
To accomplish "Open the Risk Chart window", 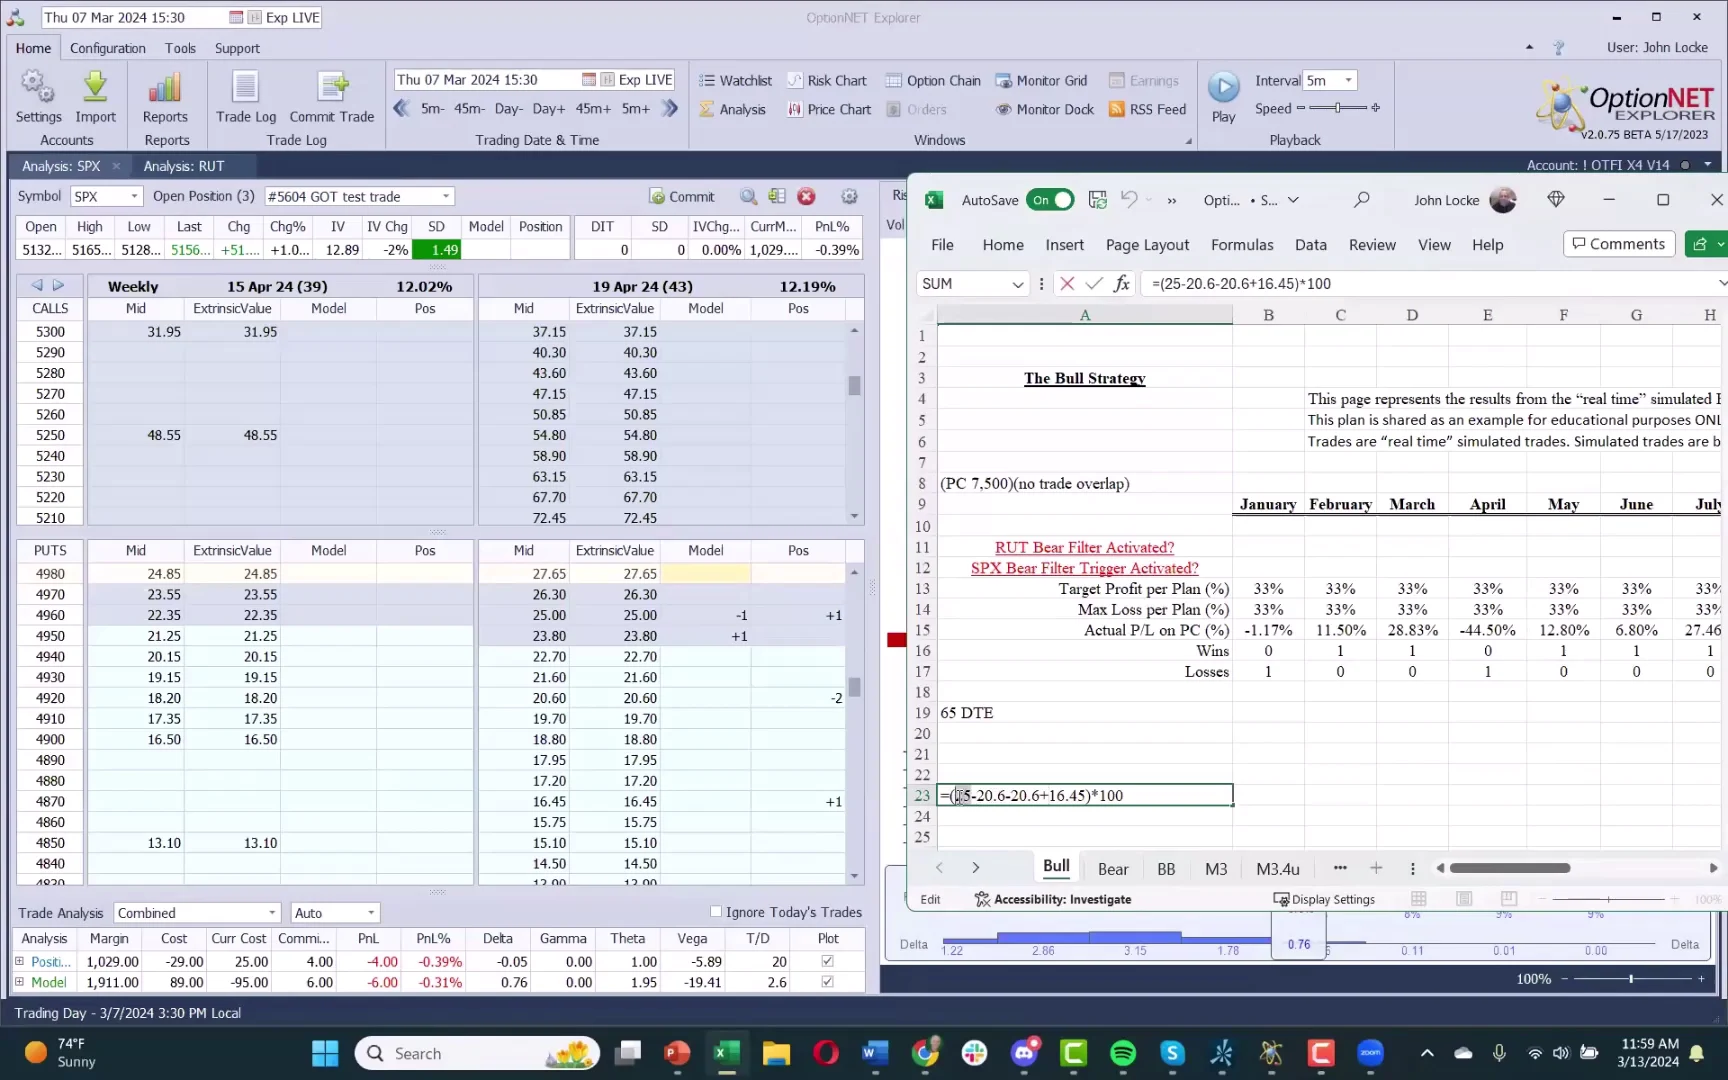I will point(827,80).
